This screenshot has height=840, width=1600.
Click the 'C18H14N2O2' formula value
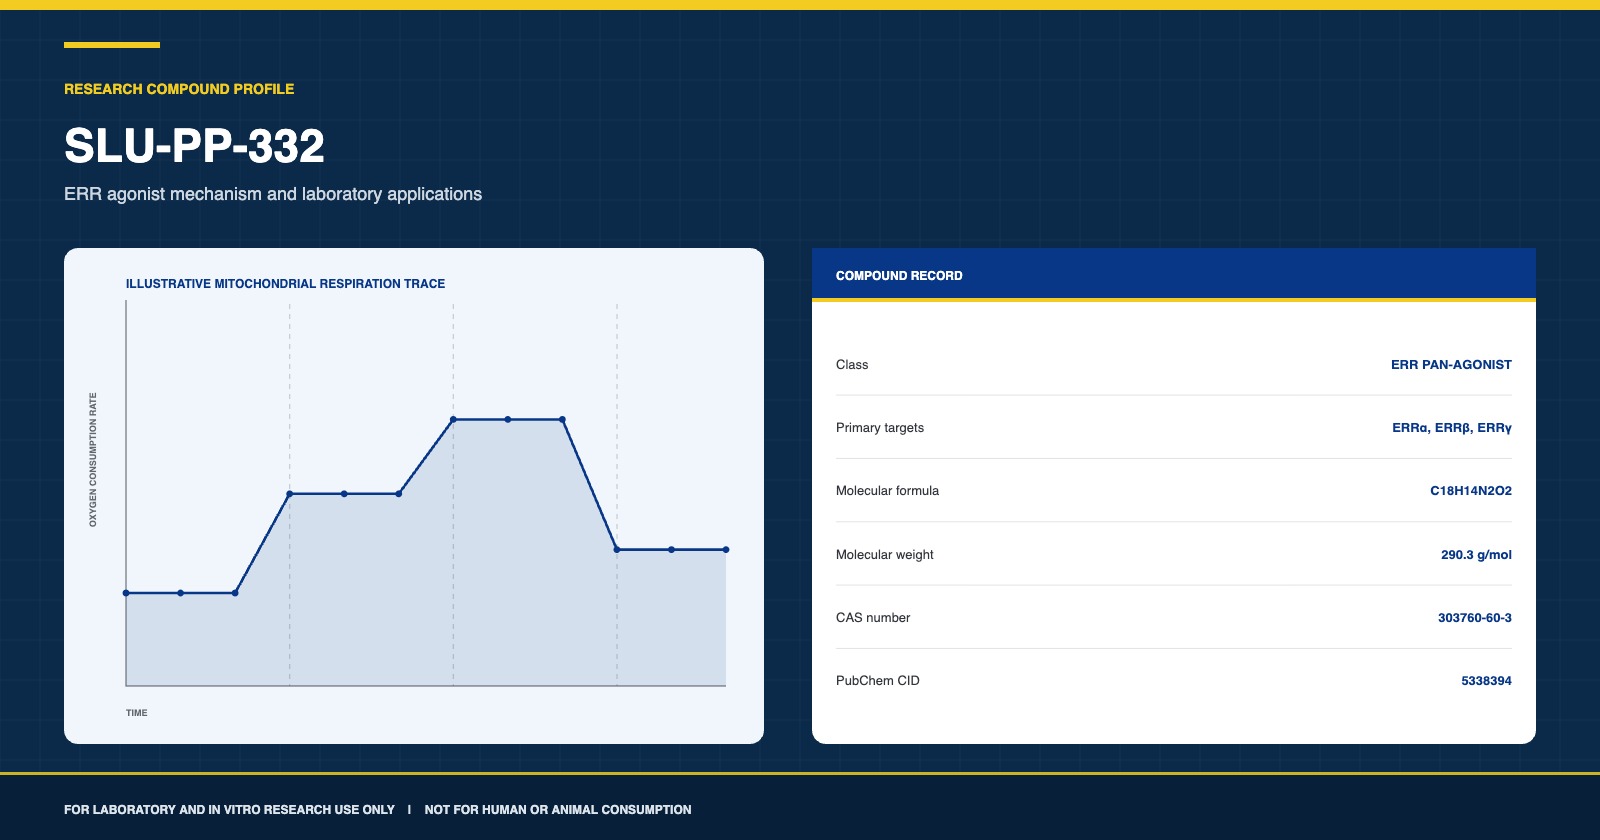click(x=1471, y=491)
